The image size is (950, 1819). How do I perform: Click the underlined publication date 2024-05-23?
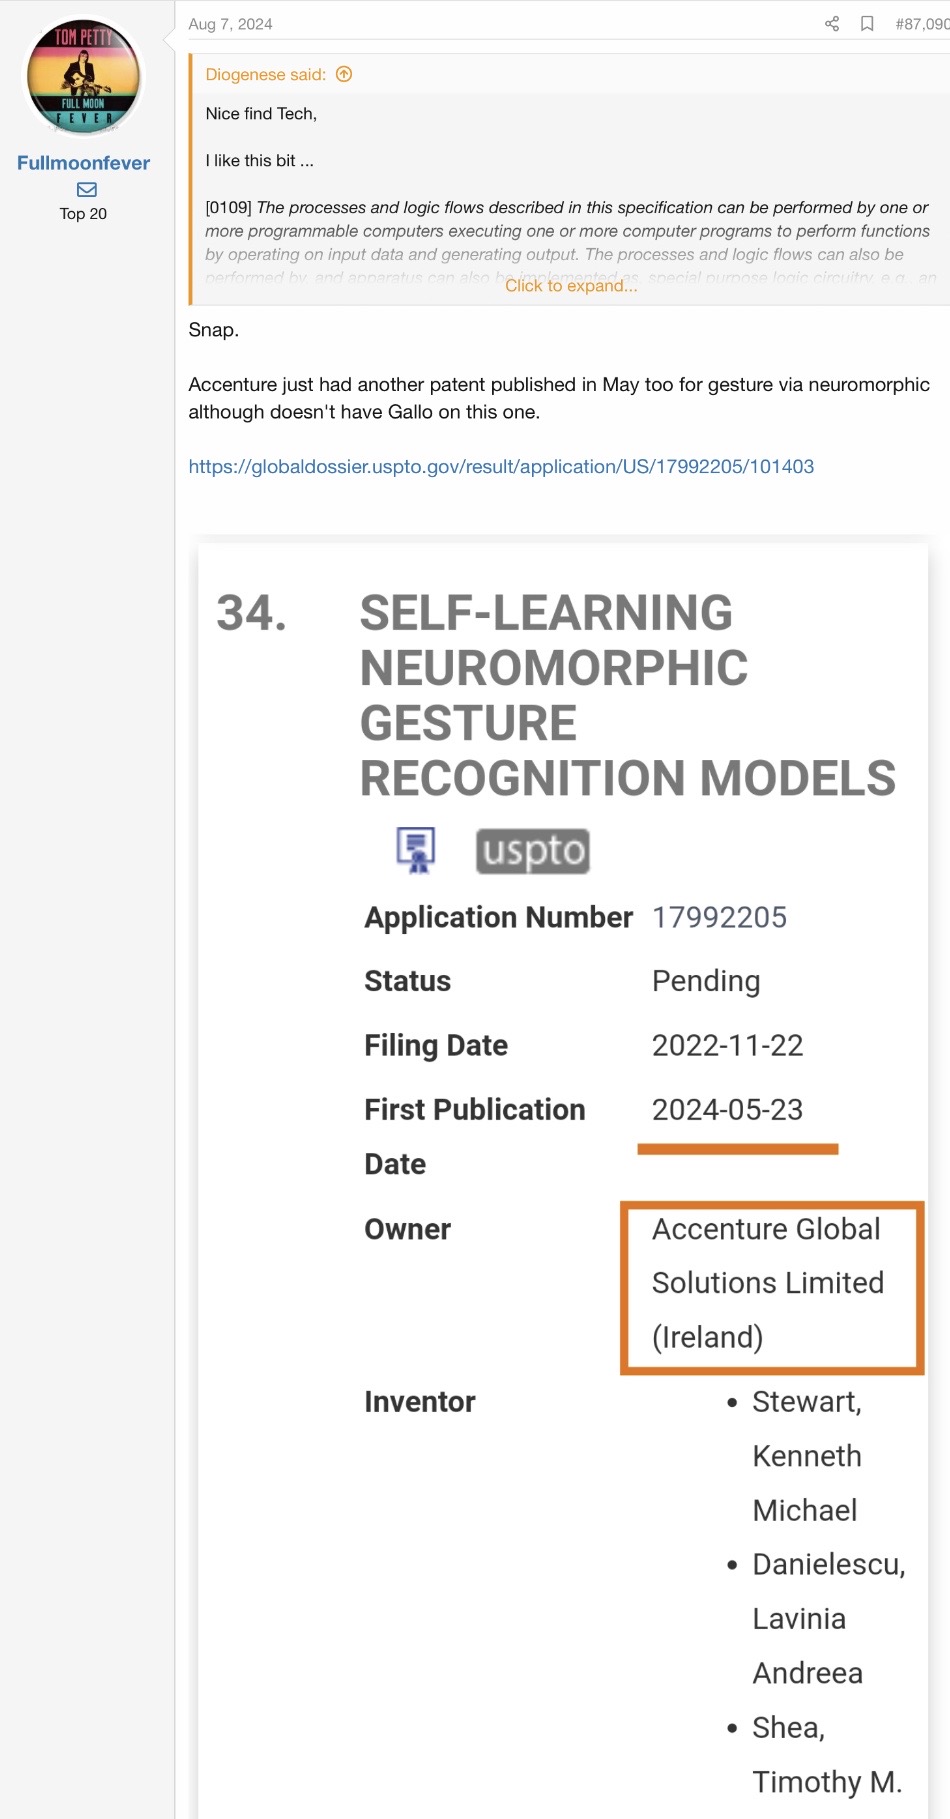[x=727, y=1110]
